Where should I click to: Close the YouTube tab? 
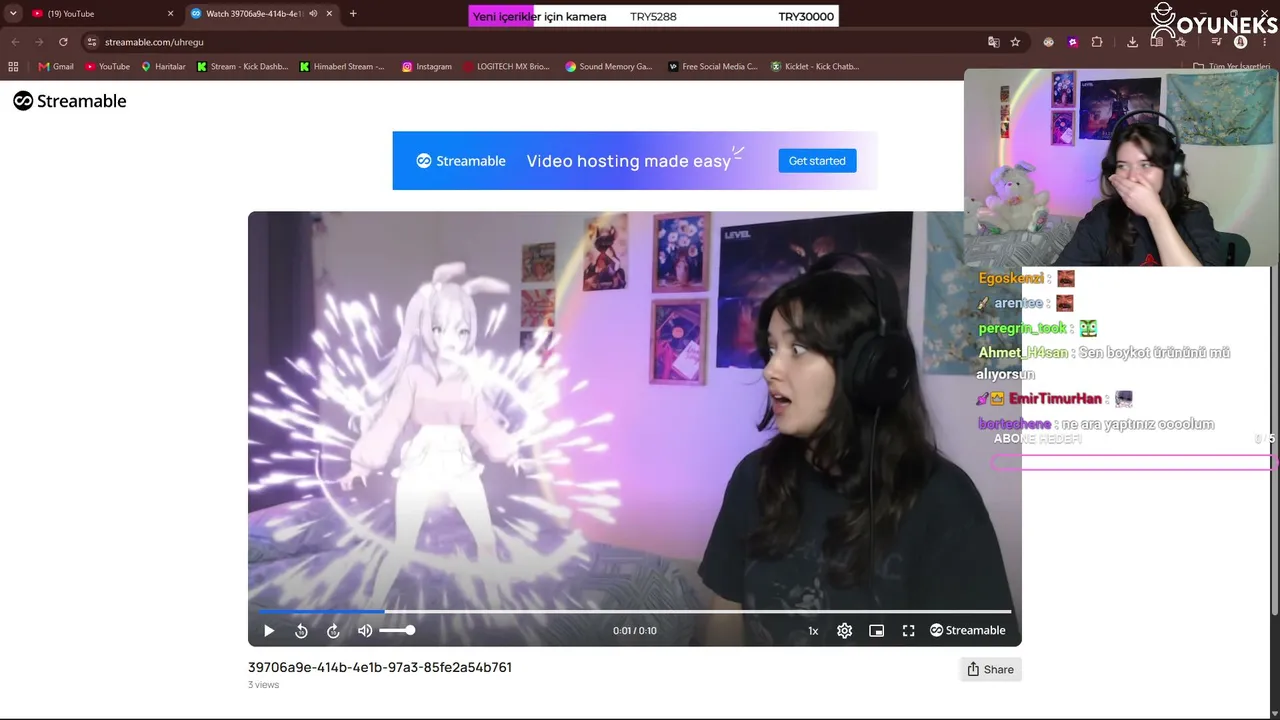pyautogui.click(x=170, y=14)
